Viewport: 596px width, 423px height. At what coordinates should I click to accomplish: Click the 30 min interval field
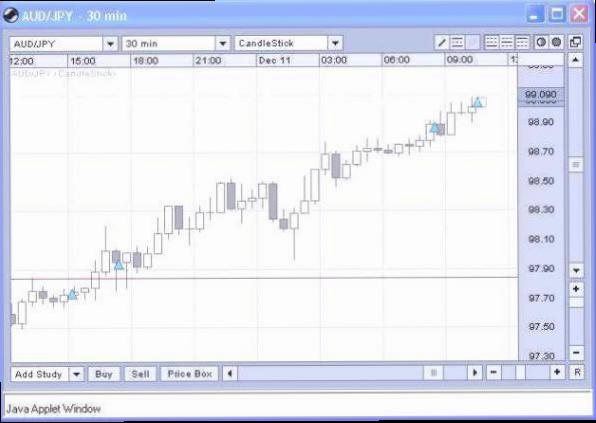pos(169,44)
